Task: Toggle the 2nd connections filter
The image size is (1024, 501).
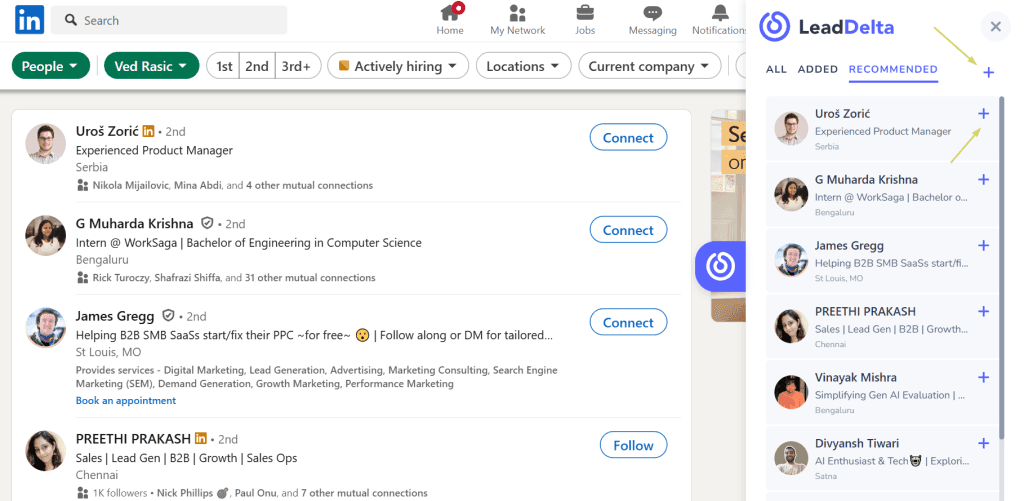Action: pyautogui.click(x=257, y=66)
